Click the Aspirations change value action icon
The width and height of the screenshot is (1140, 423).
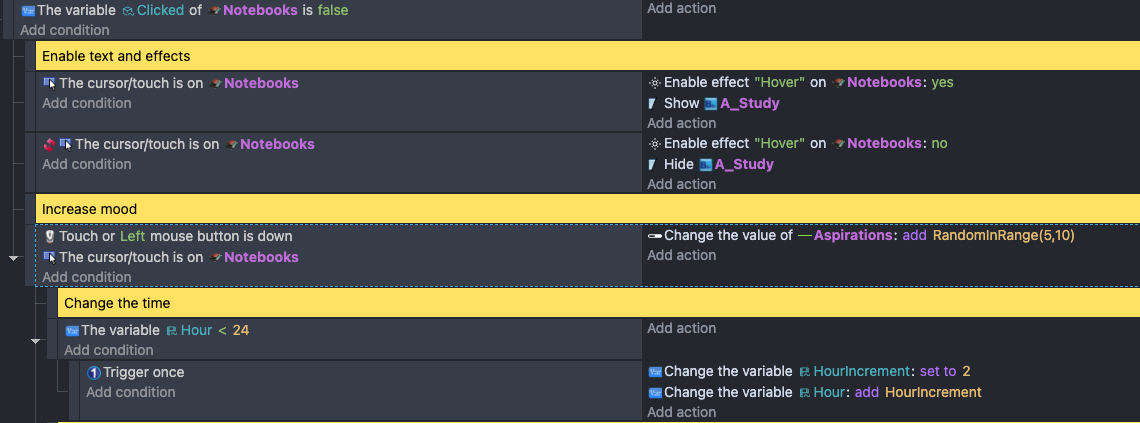[654, 236]
